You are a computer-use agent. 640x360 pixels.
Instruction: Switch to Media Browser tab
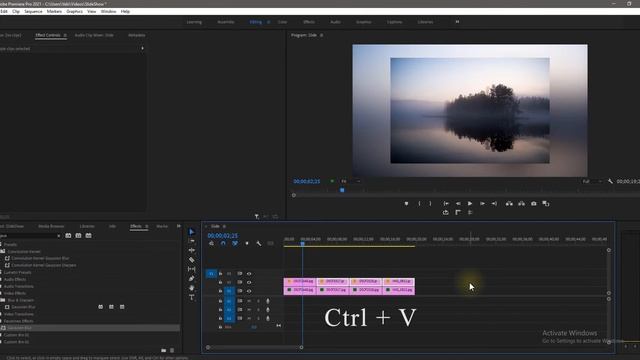tap(51, 227)
